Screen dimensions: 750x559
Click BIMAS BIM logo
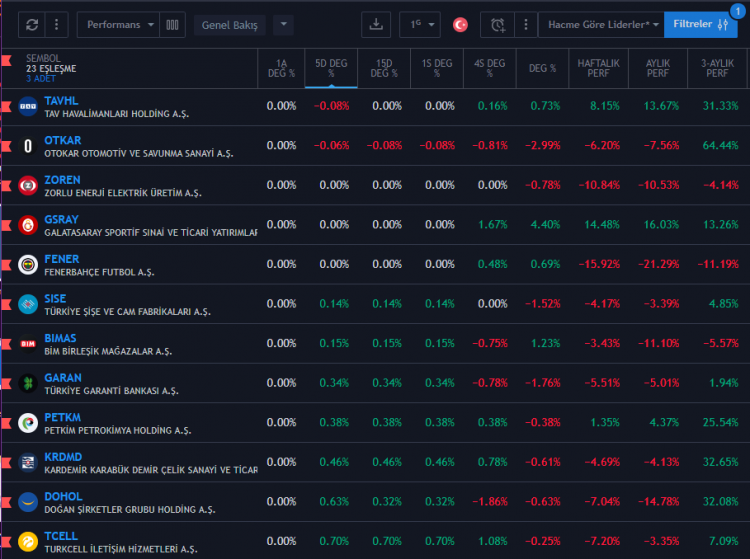(x=28, y=344)
